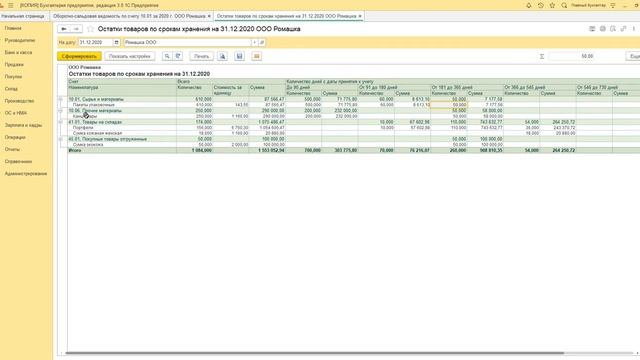Collapse the 45.01 Покупные товары отгруженные group
640x360 pixels.
pos(60,139)
